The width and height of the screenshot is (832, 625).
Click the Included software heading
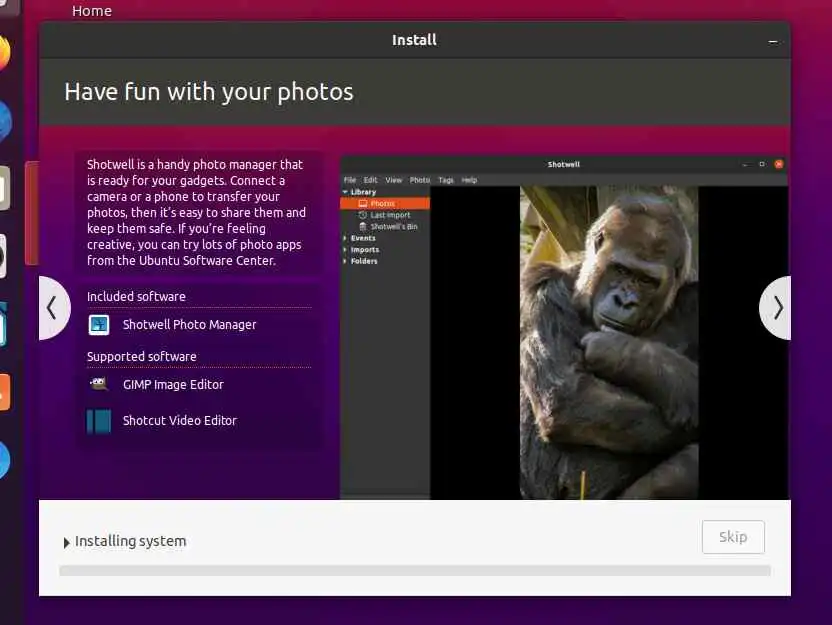136,297
